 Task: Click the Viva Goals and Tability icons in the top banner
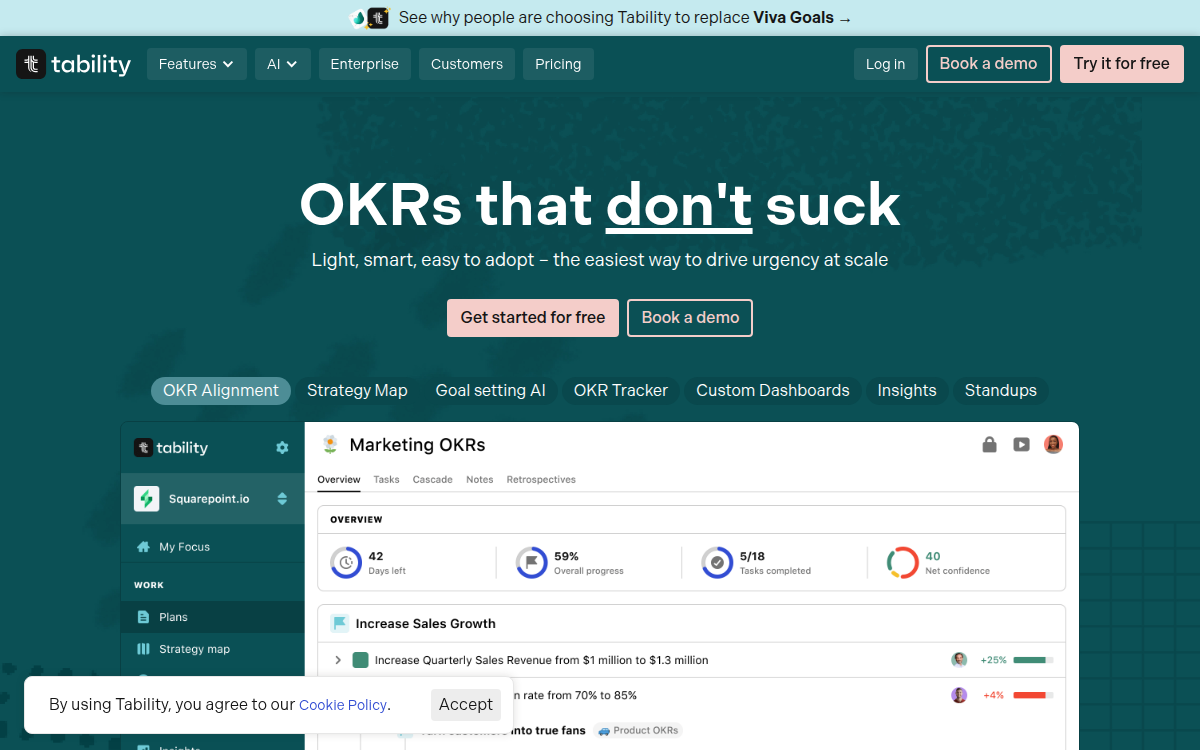pos(369,18)
